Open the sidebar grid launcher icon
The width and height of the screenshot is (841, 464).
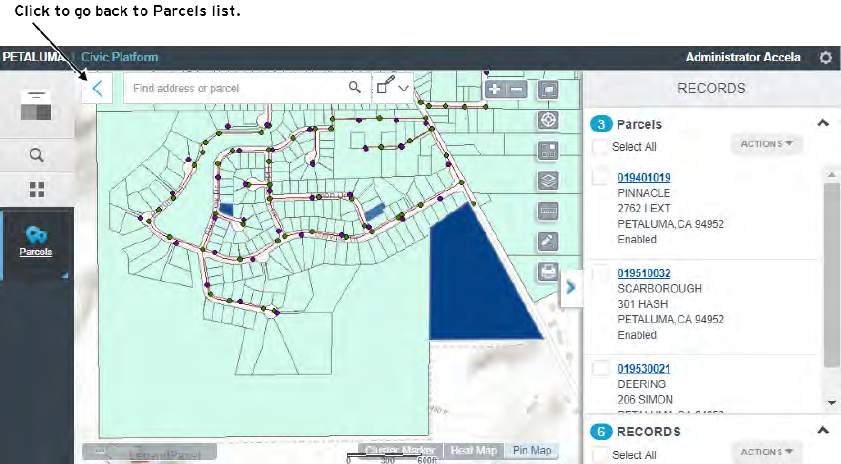[x=36, y=189]
